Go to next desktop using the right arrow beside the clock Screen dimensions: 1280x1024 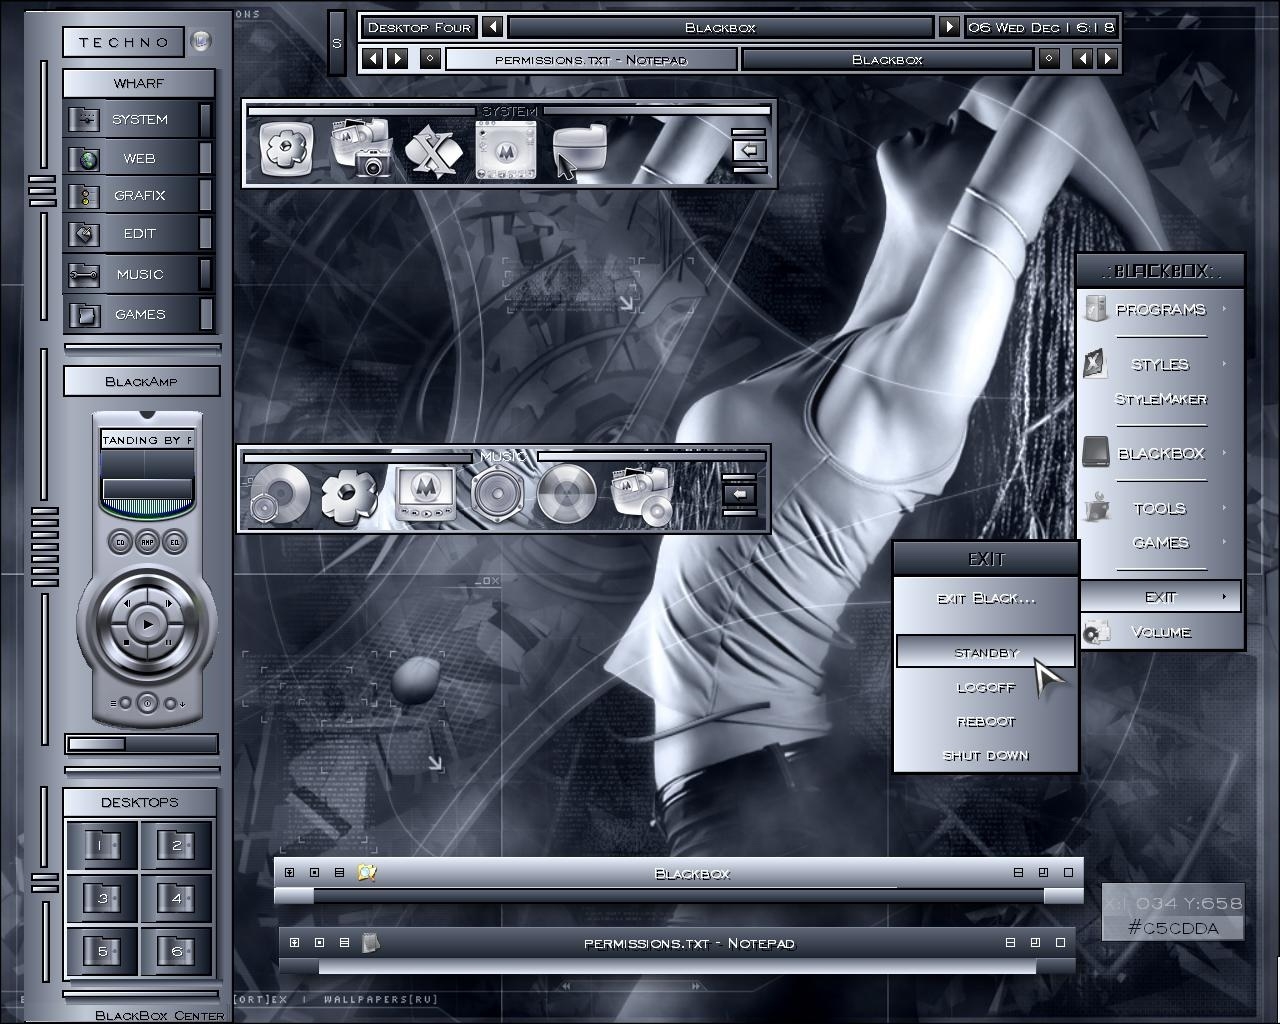949,27
